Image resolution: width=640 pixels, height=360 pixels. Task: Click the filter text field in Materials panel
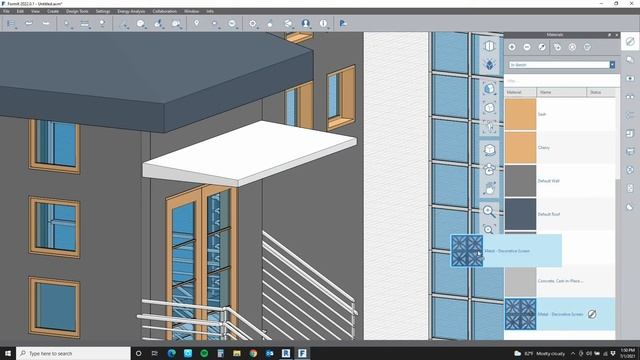click(562, 80)
